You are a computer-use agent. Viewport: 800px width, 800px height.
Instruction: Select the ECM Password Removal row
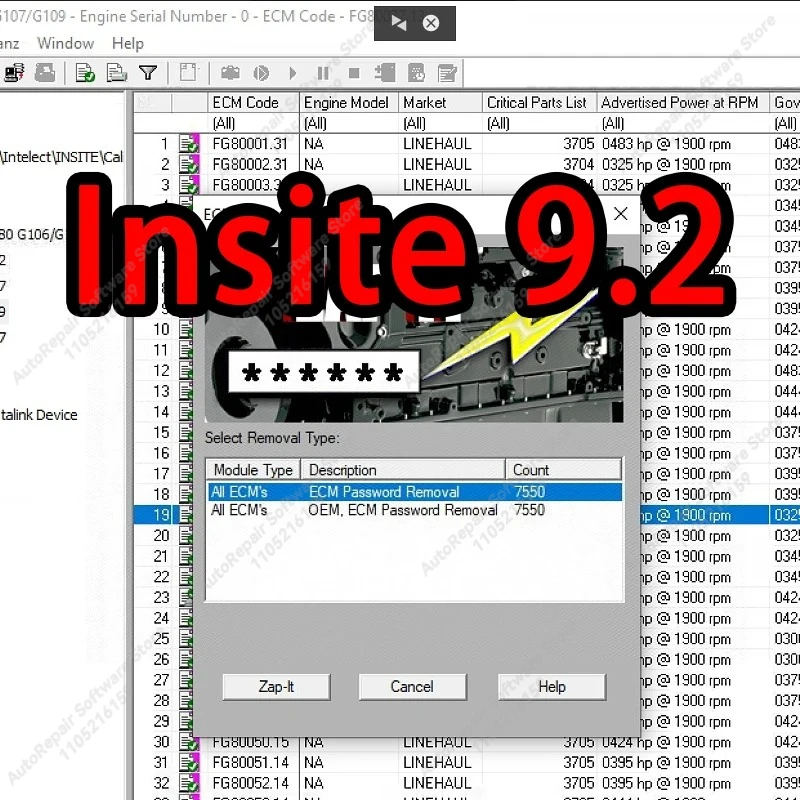(x=414, y=492)
